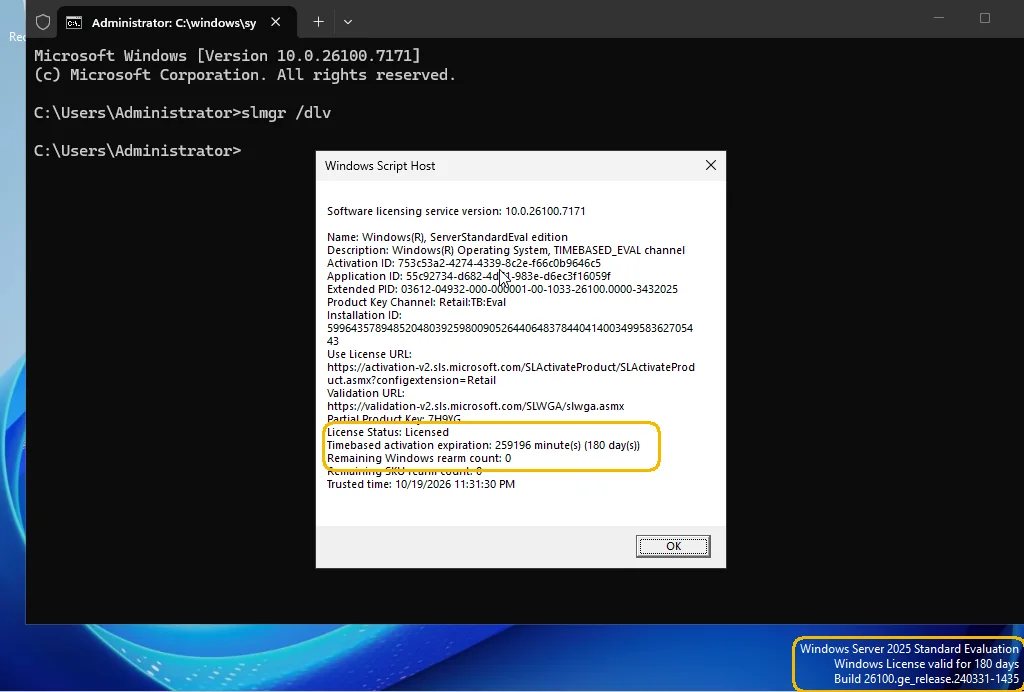The image size is (1024, 692).
Task: Select the Administrator: C:\windows\sy tab
Action: pyautogui.click(x=176, y=22)
